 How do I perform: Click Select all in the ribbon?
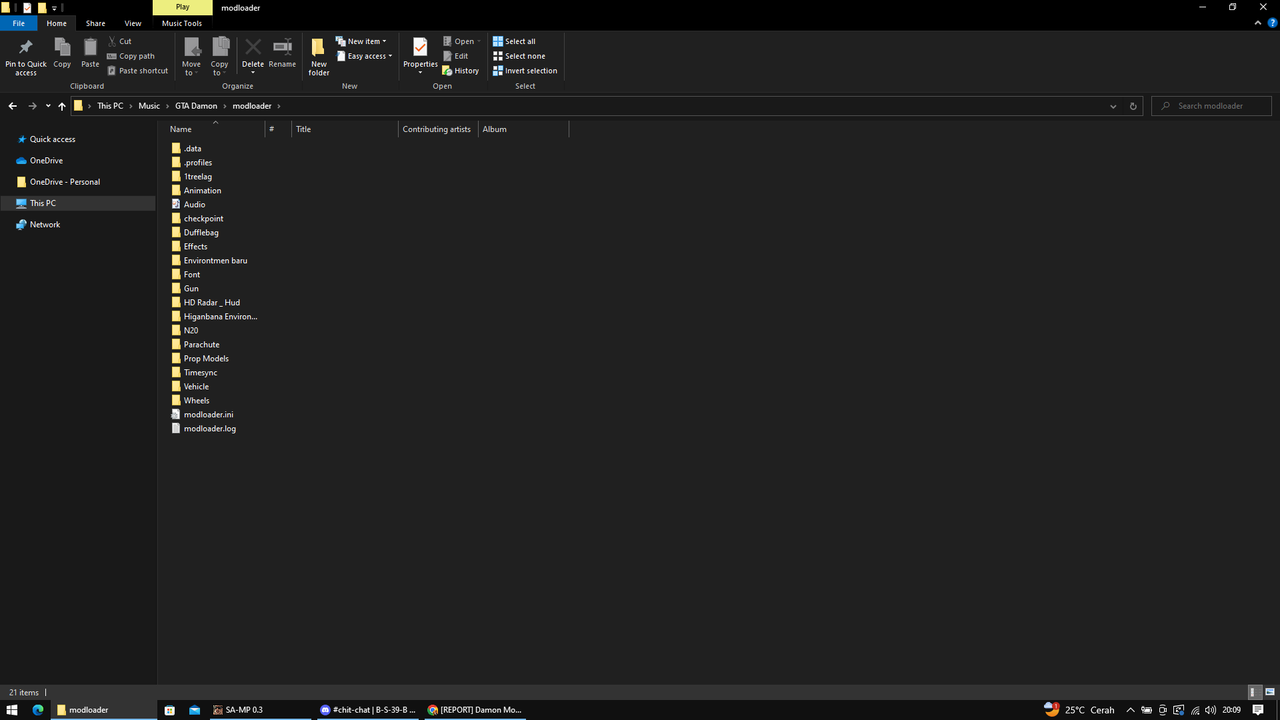point(514,41)
